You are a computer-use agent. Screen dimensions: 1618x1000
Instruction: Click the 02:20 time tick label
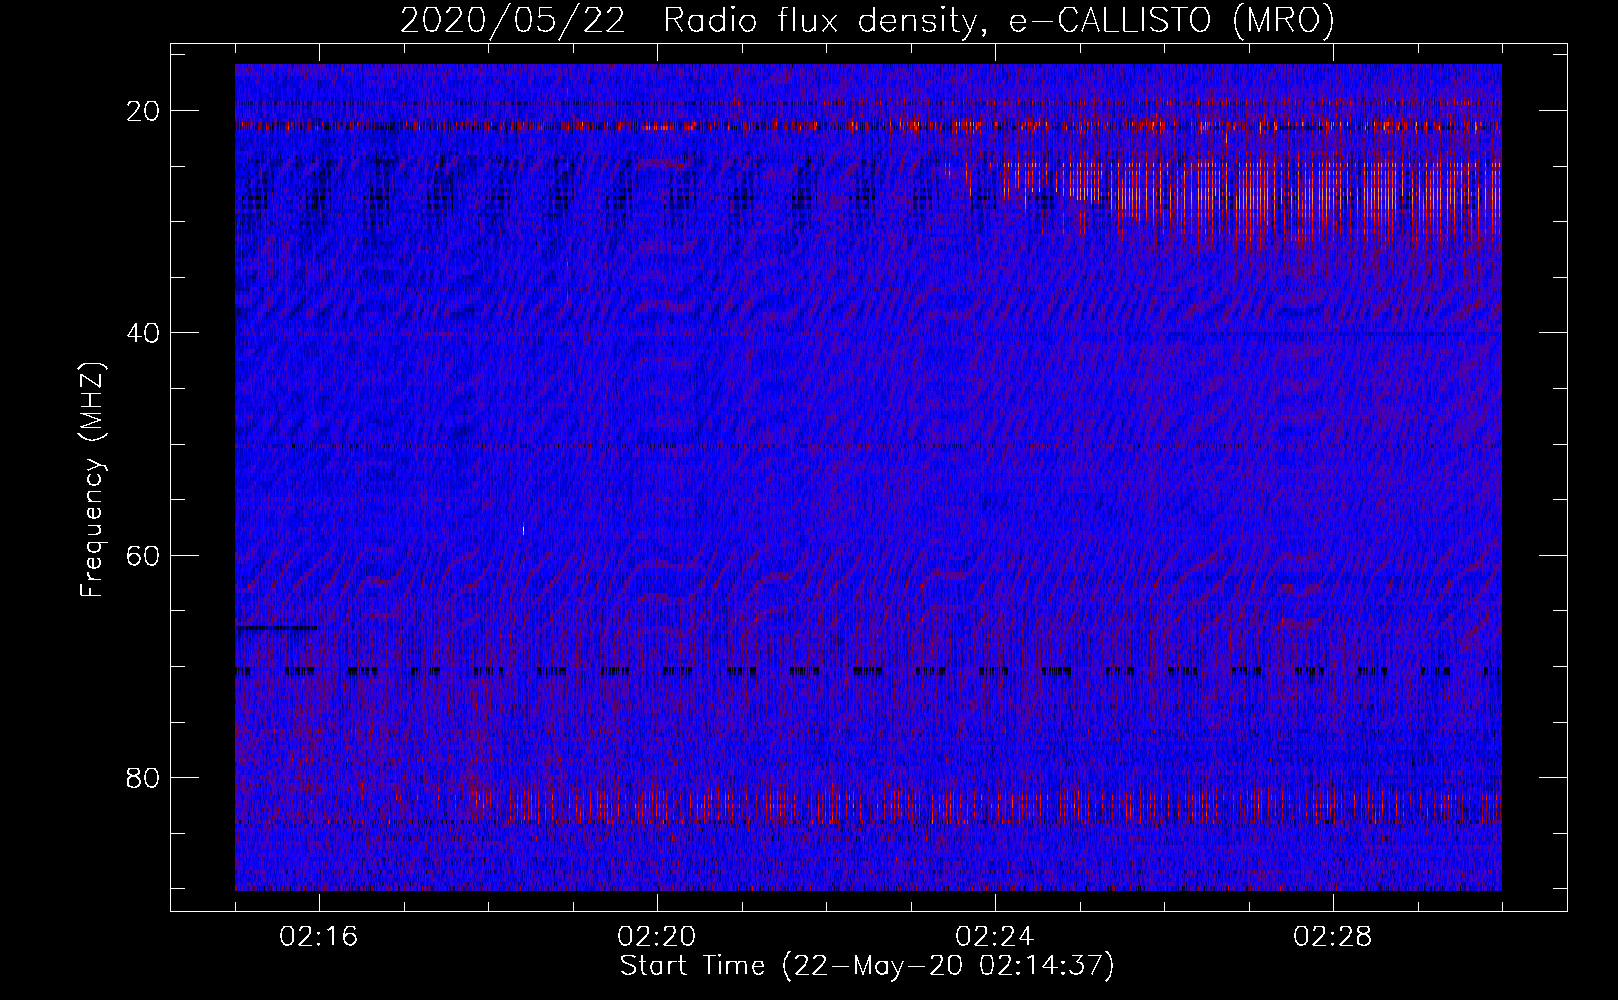tap(657, 937)
